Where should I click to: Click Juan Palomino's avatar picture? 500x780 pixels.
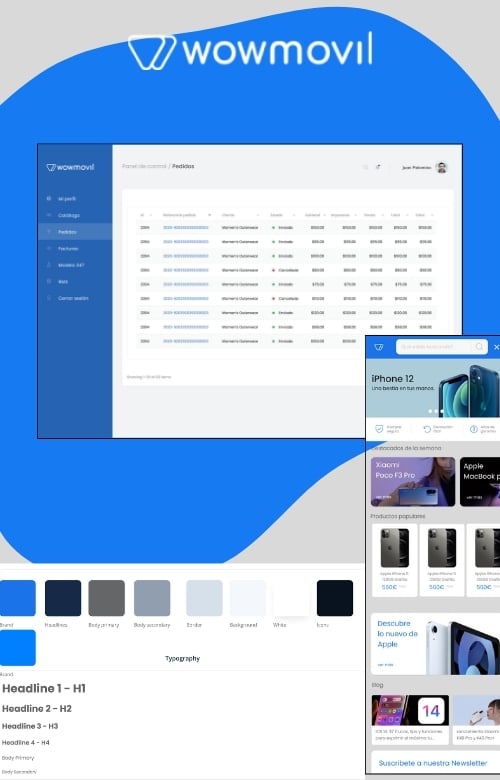441,168
